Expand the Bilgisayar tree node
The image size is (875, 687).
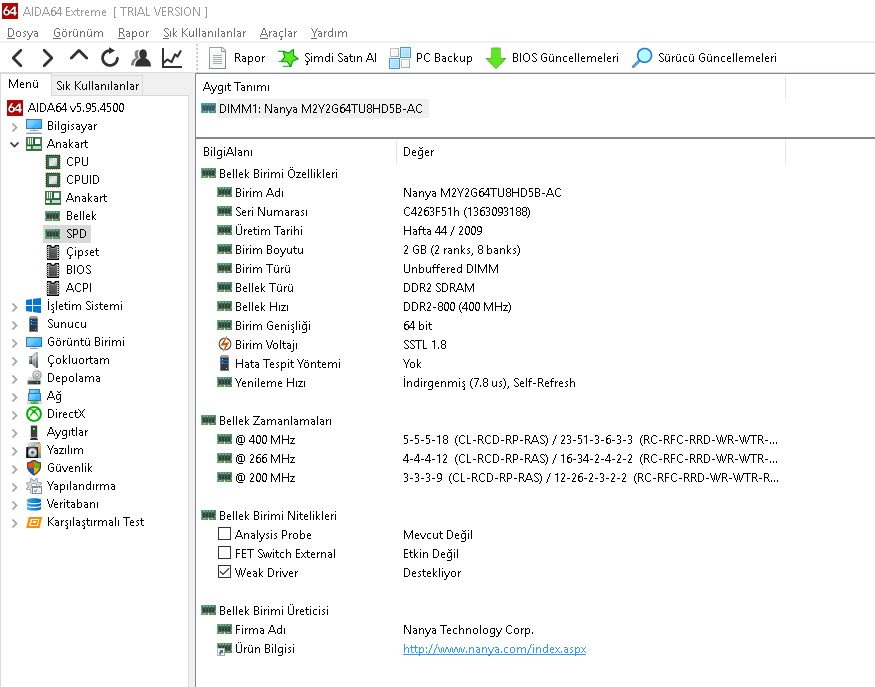(14, 126)
